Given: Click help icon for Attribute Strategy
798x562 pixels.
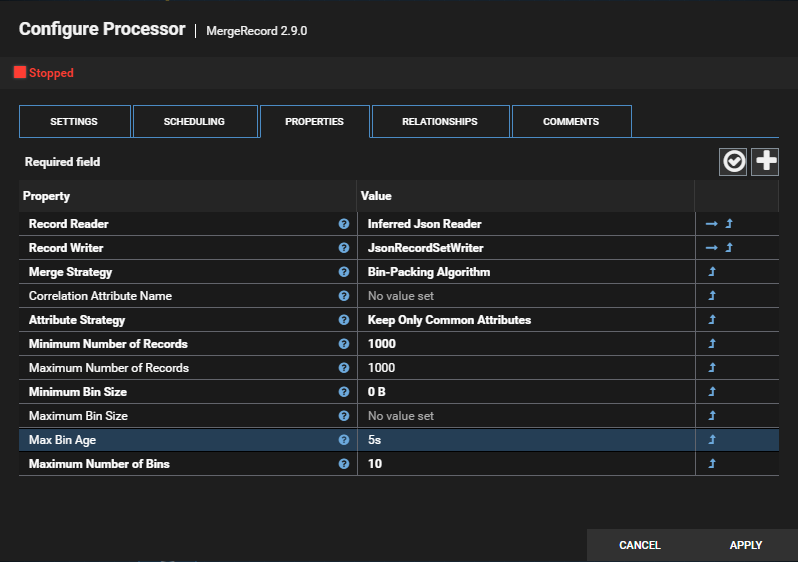Looking at the screenshot, I should [344, 320].
